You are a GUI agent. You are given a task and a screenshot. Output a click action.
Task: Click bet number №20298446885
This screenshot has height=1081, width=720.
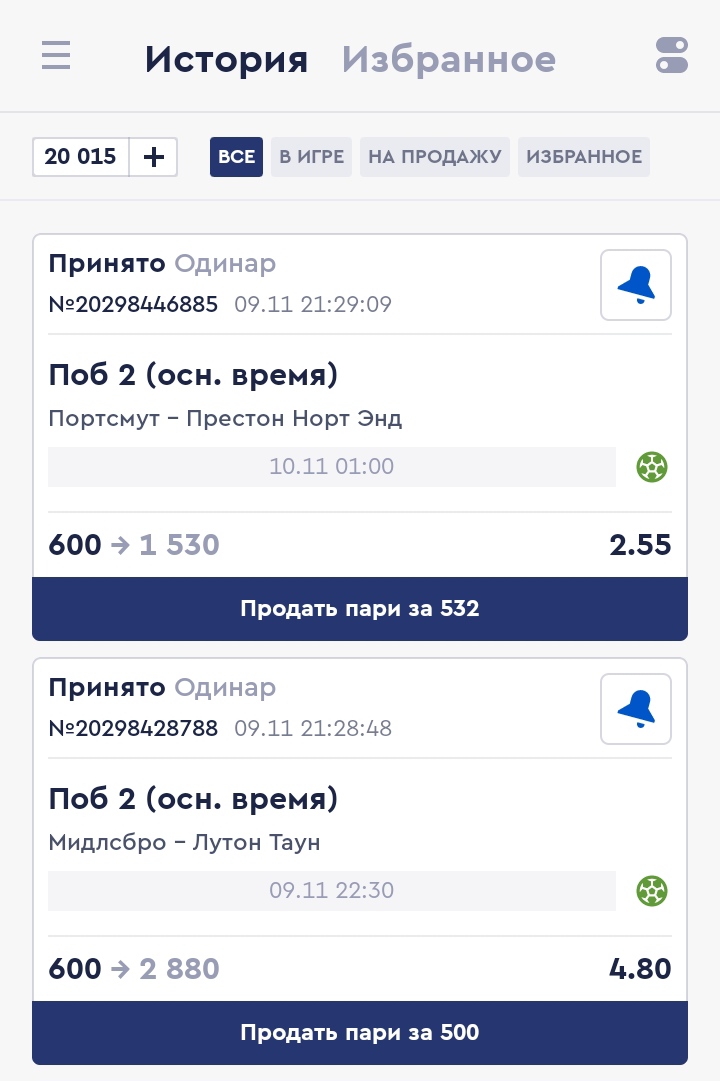pos(133,304)
